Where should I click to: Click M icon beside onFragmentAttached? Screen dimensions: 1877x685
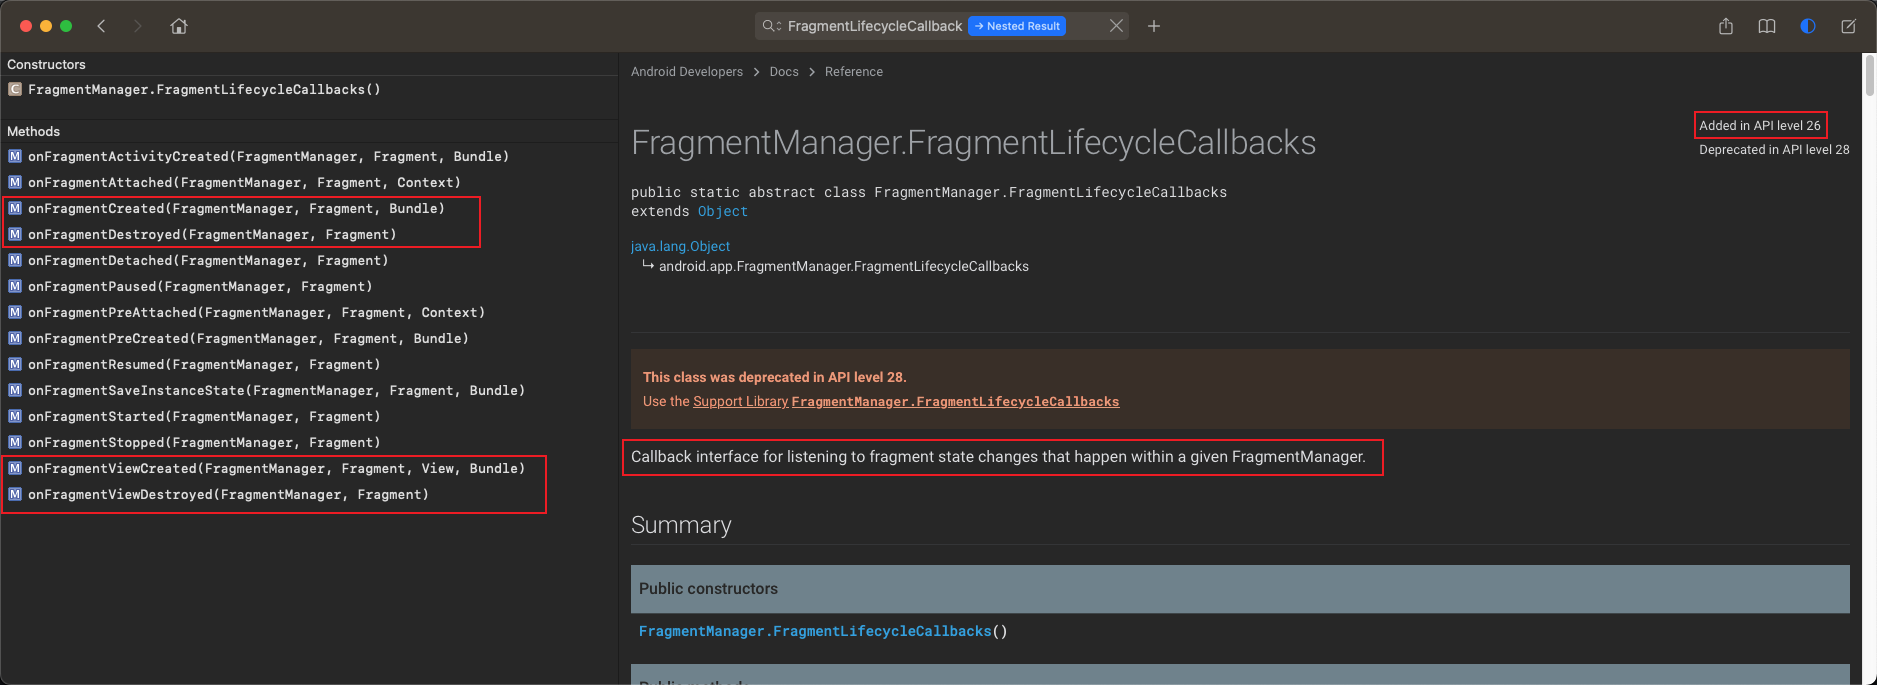(x=15, y=182)
